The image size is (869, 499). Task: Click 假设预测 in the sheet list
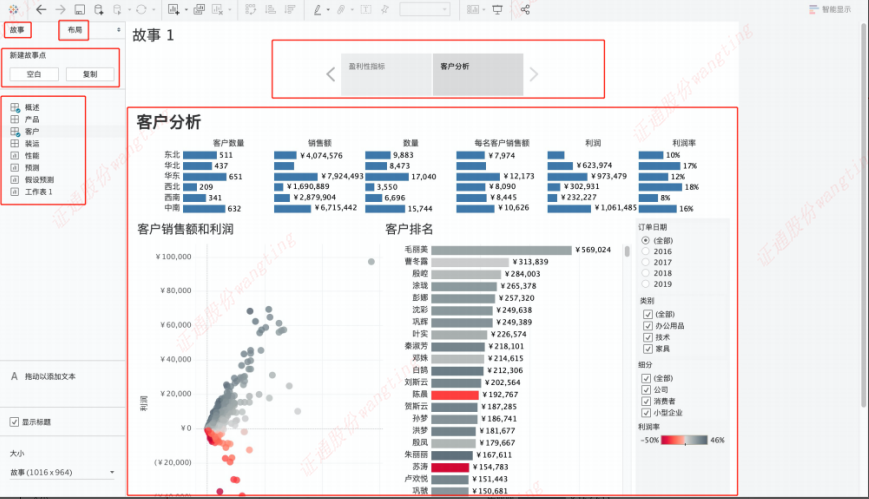coord(39,180)
